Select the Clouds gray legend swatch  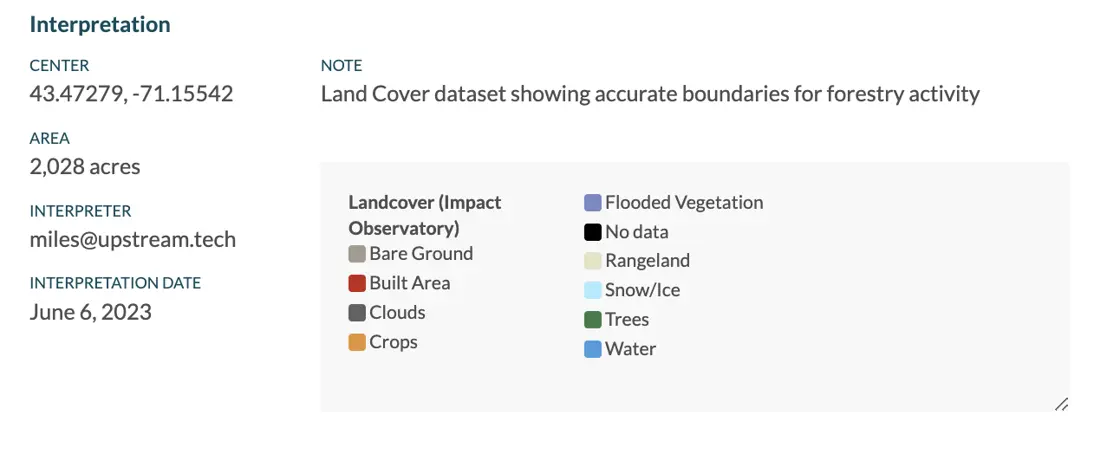357,313
